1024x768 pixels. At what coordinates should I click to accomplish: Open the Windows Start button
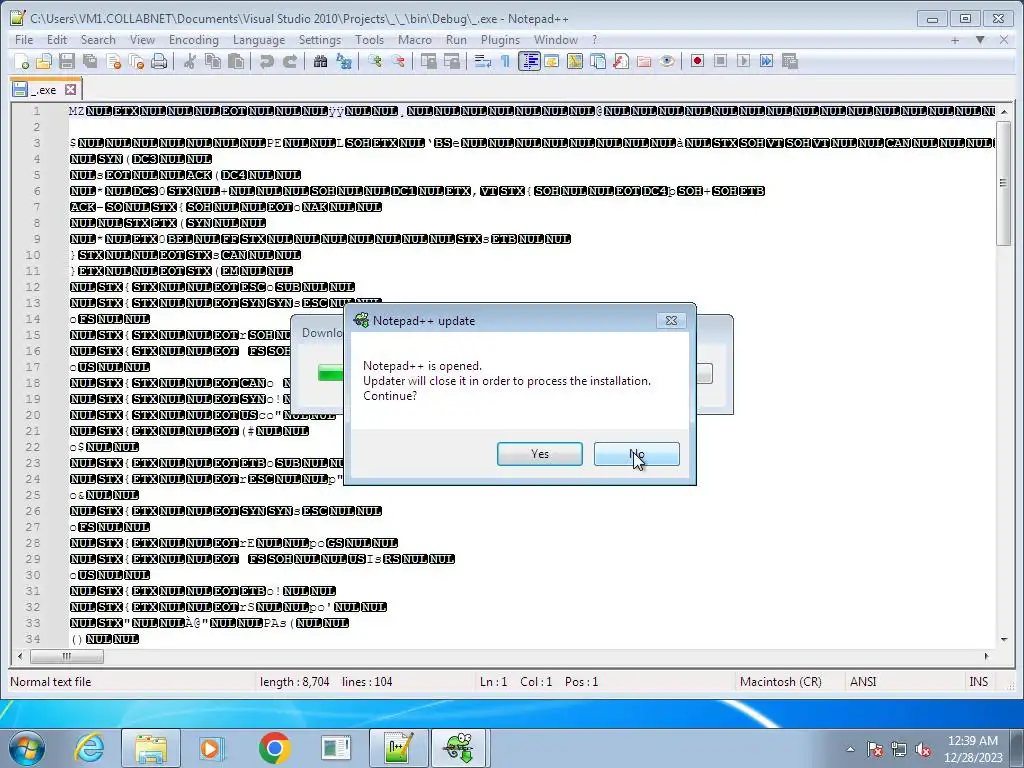tap(26, 748)
